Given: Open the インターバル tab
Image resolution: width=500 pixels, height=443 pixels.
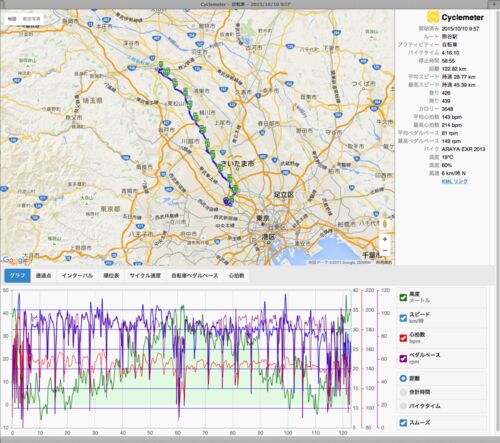Looking at the screenshot, I should coord(77,276).
